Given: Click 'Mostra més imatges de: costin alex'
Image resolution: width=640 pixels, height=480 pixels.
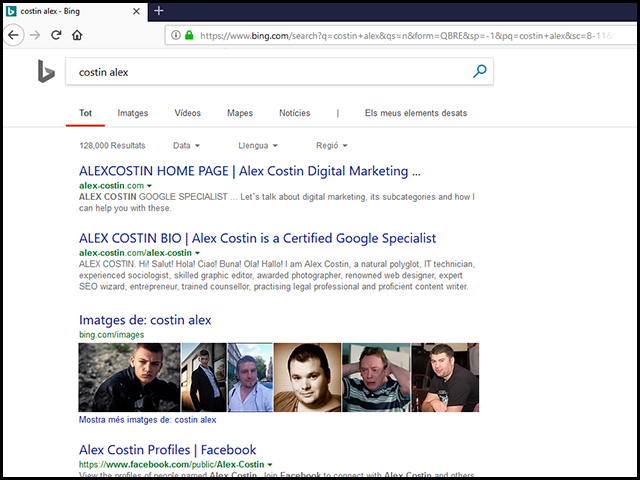Looking at the screenshot, I should tap(148, 420).
